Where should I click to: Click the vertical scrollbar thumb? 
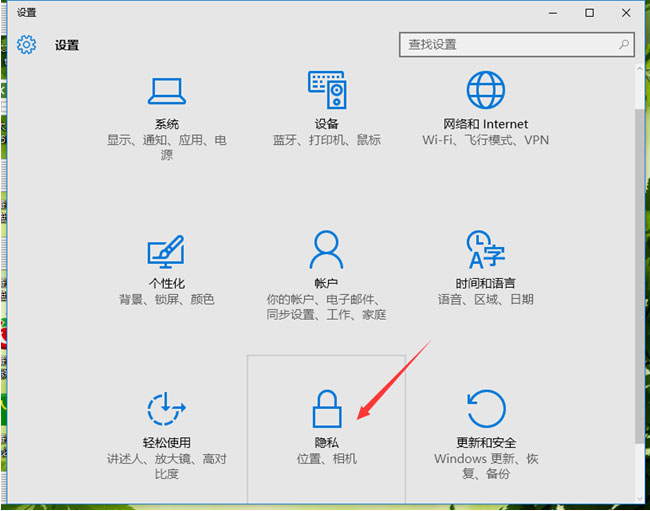point(640,276)
